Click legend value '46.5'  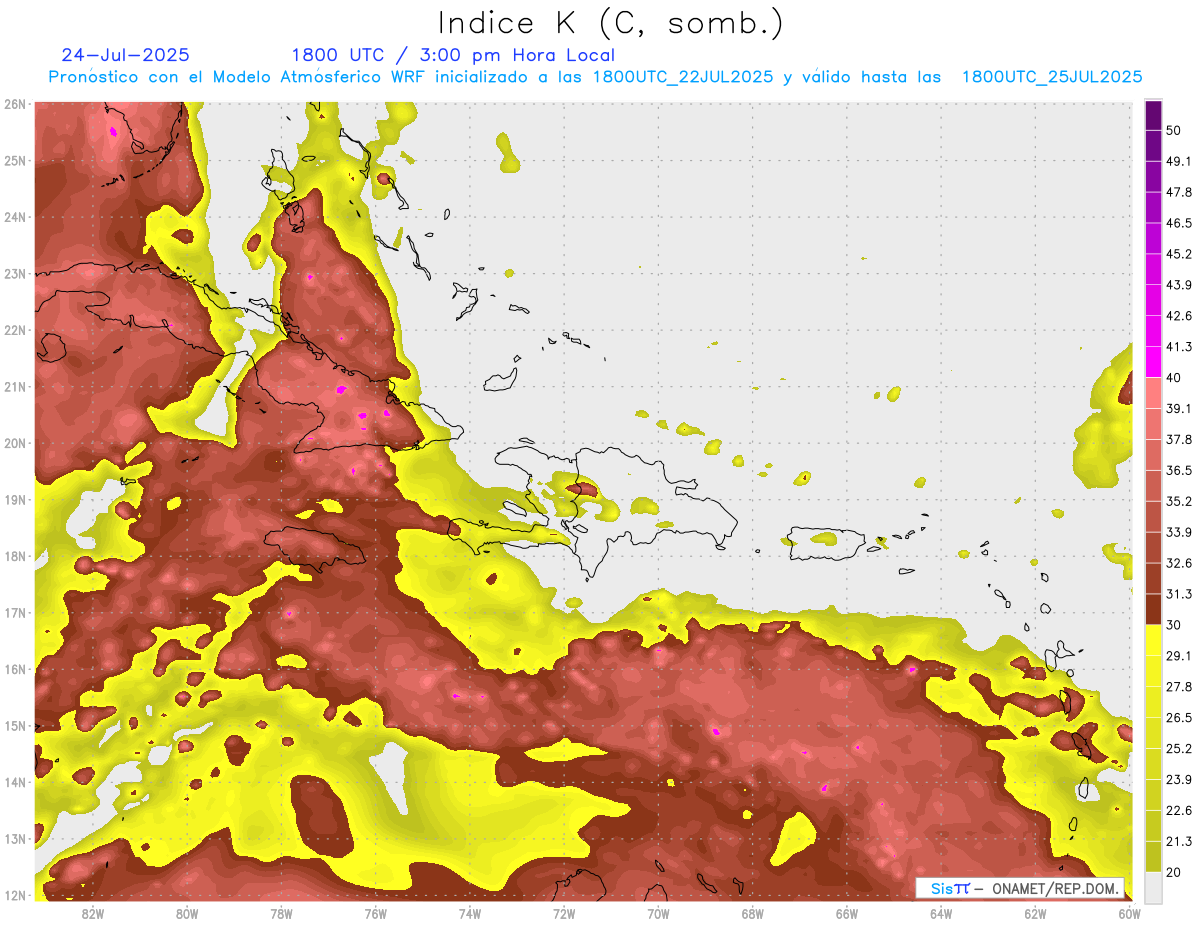pyautogui.click(x=1178, y=223)
